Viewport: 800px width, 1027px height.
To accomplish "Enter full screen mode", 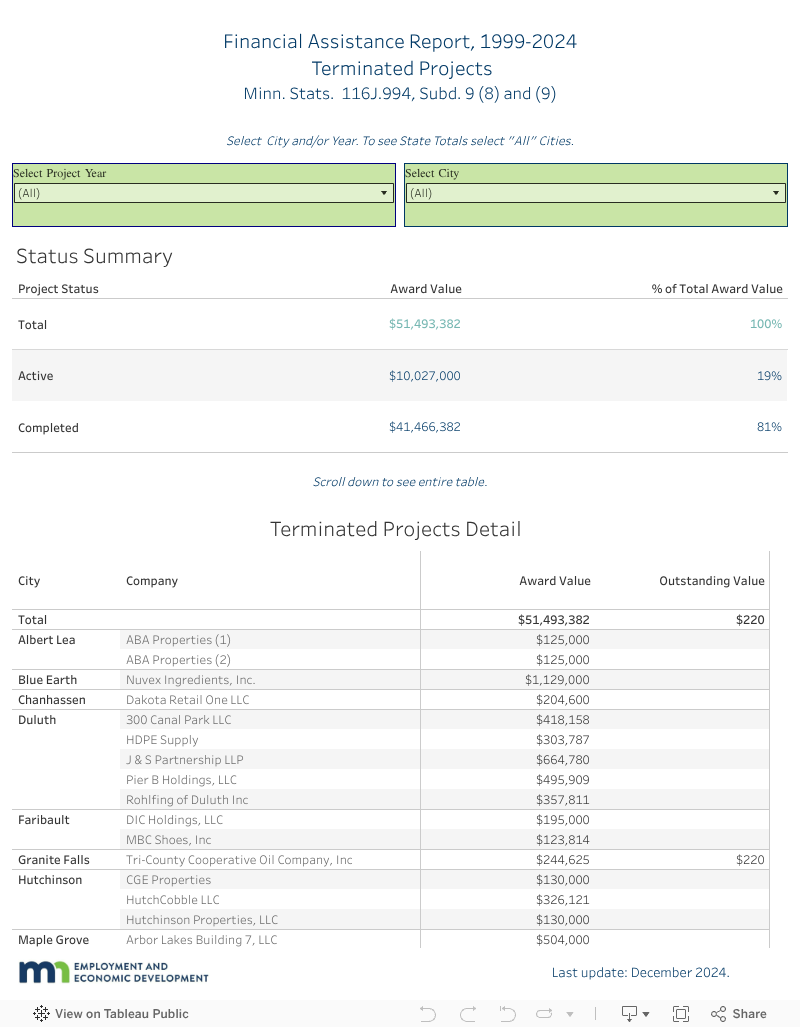I will tap(681, 1013).
